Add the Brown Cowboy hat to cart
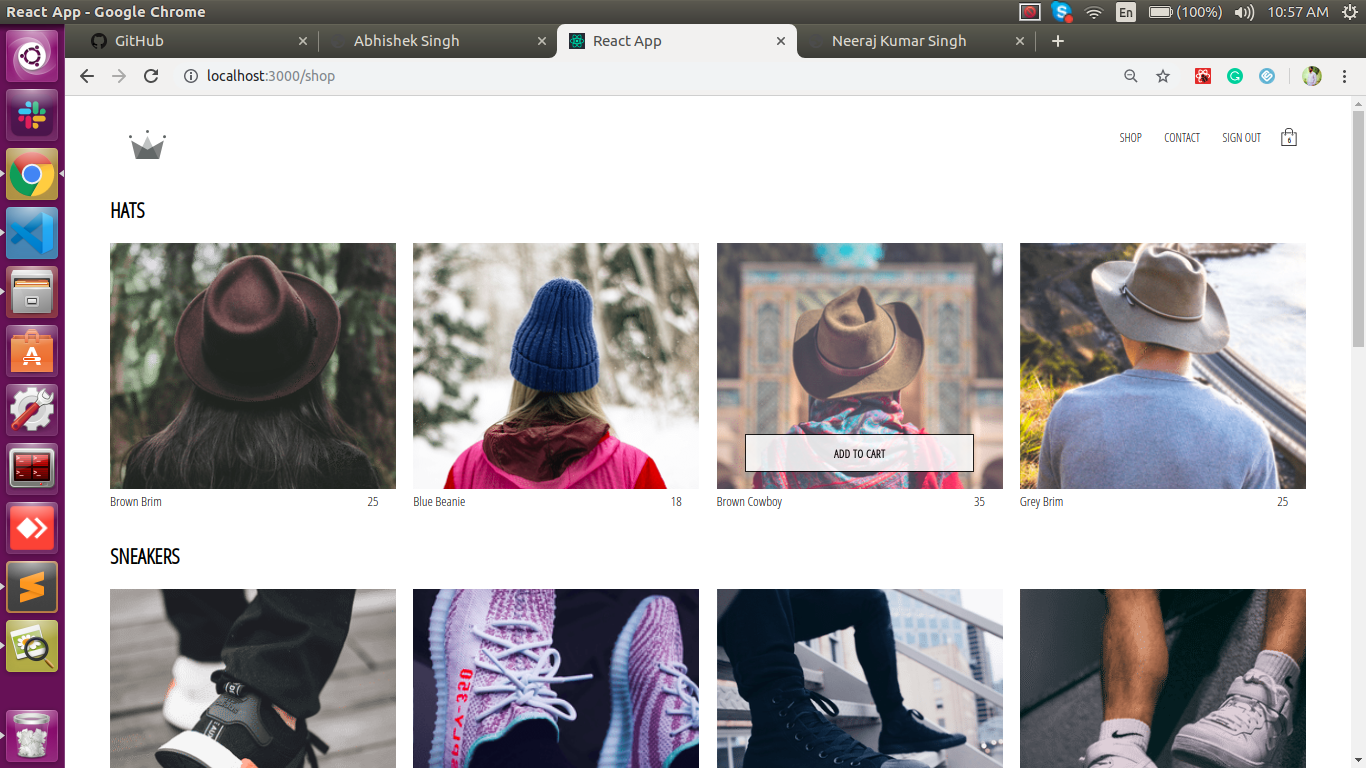The width and height of the screenshot is (1366, 768). (859, 453)
